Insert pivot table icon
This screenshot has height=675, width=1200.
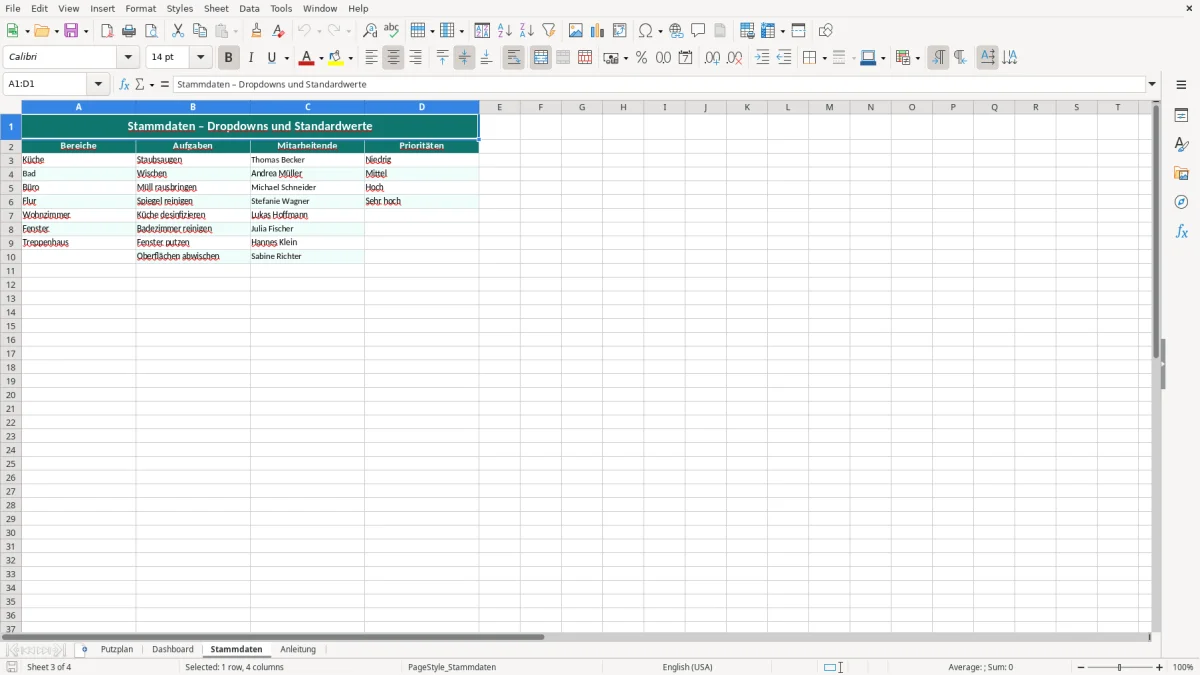[x=620, y=31]
